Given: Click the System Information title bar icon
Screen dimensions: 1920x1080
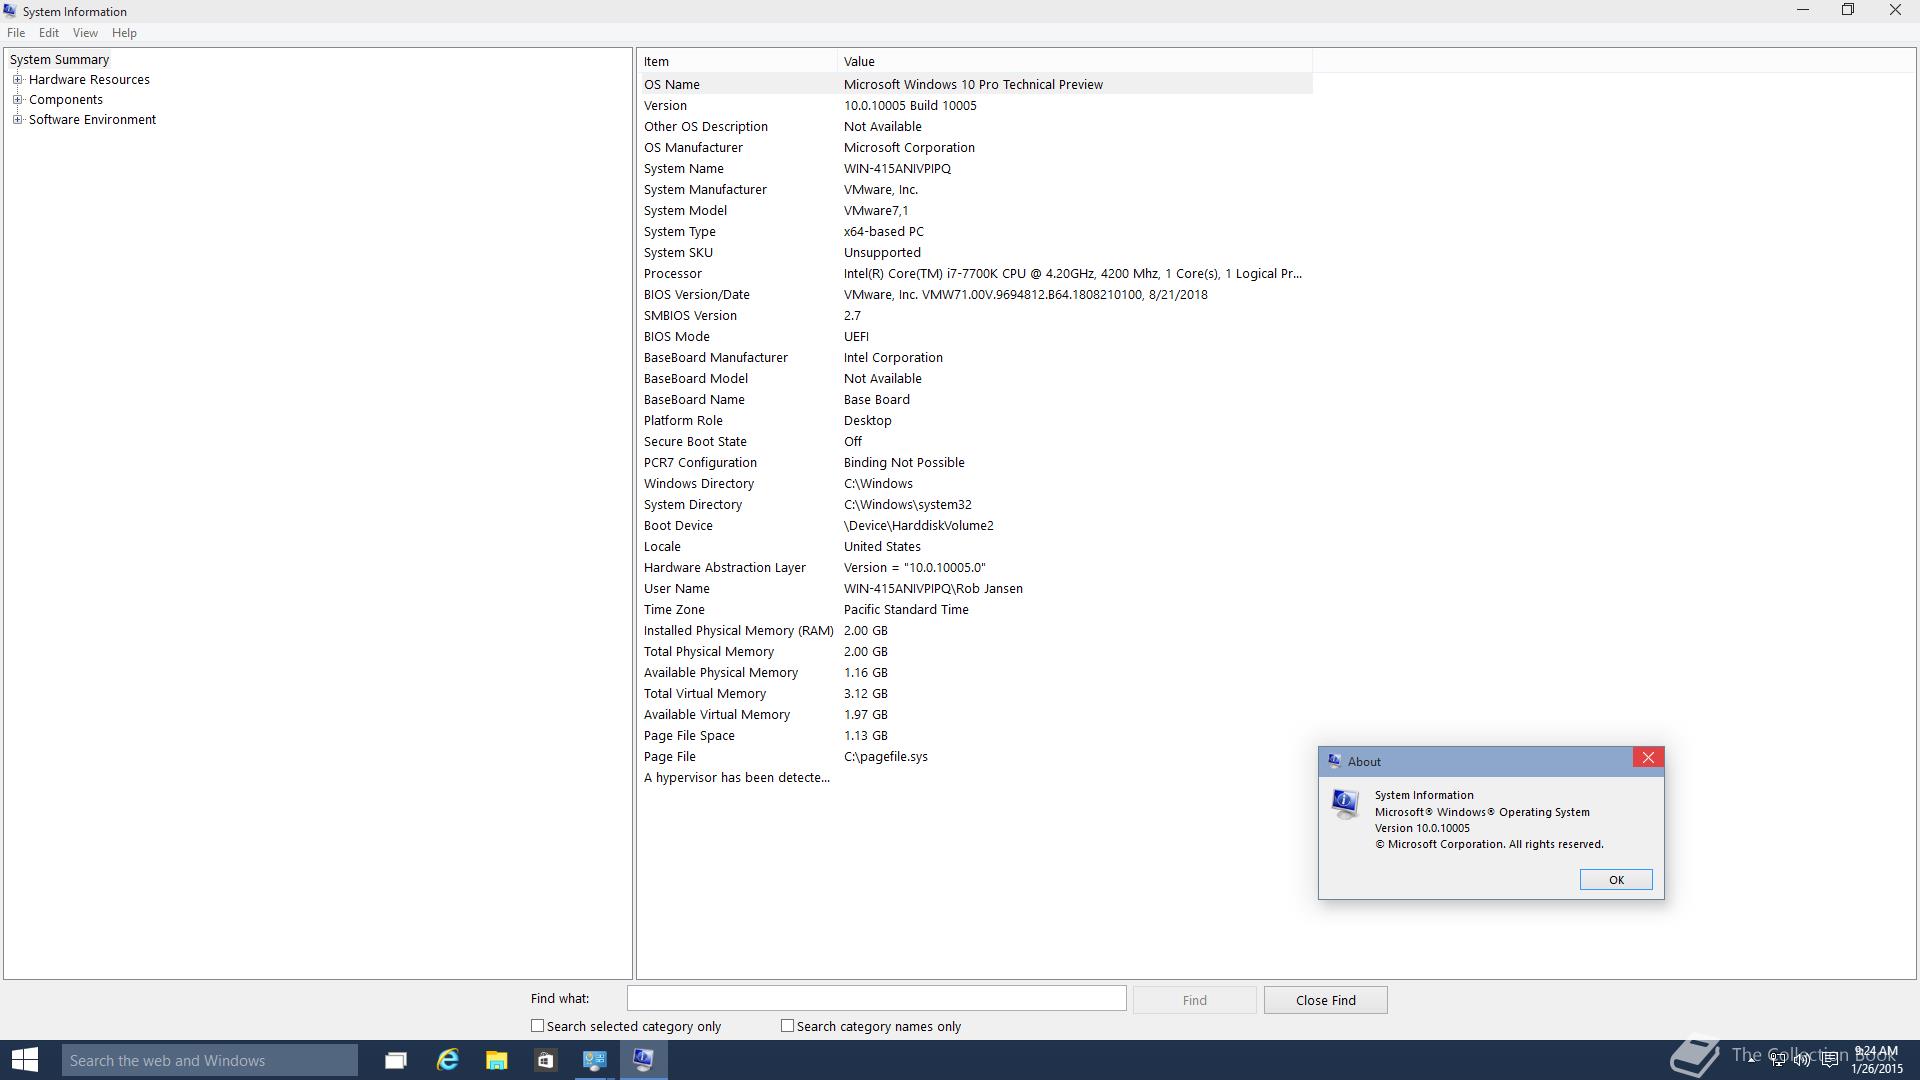Looking at the screenshot, I should pyautogui.click(x=10, y=11).
